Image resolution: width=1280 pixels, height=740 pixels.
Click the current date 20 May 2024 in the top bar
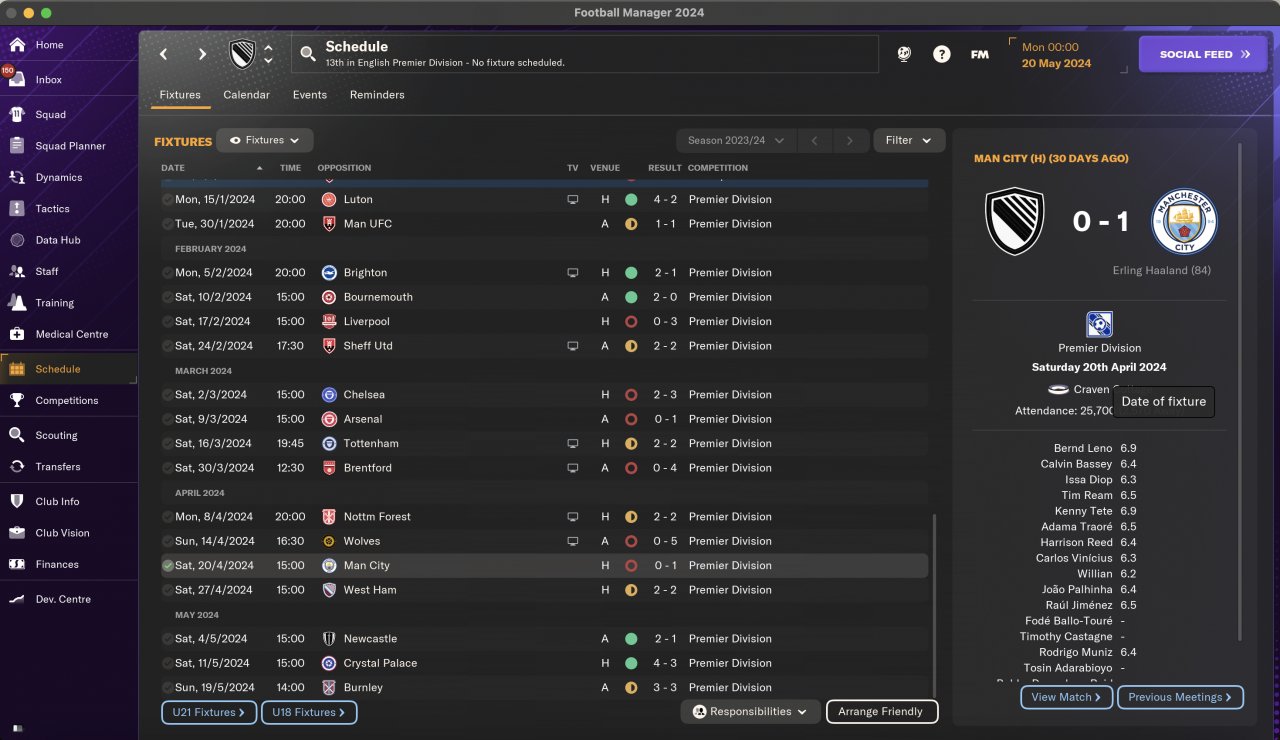(x=1056, y=63)
